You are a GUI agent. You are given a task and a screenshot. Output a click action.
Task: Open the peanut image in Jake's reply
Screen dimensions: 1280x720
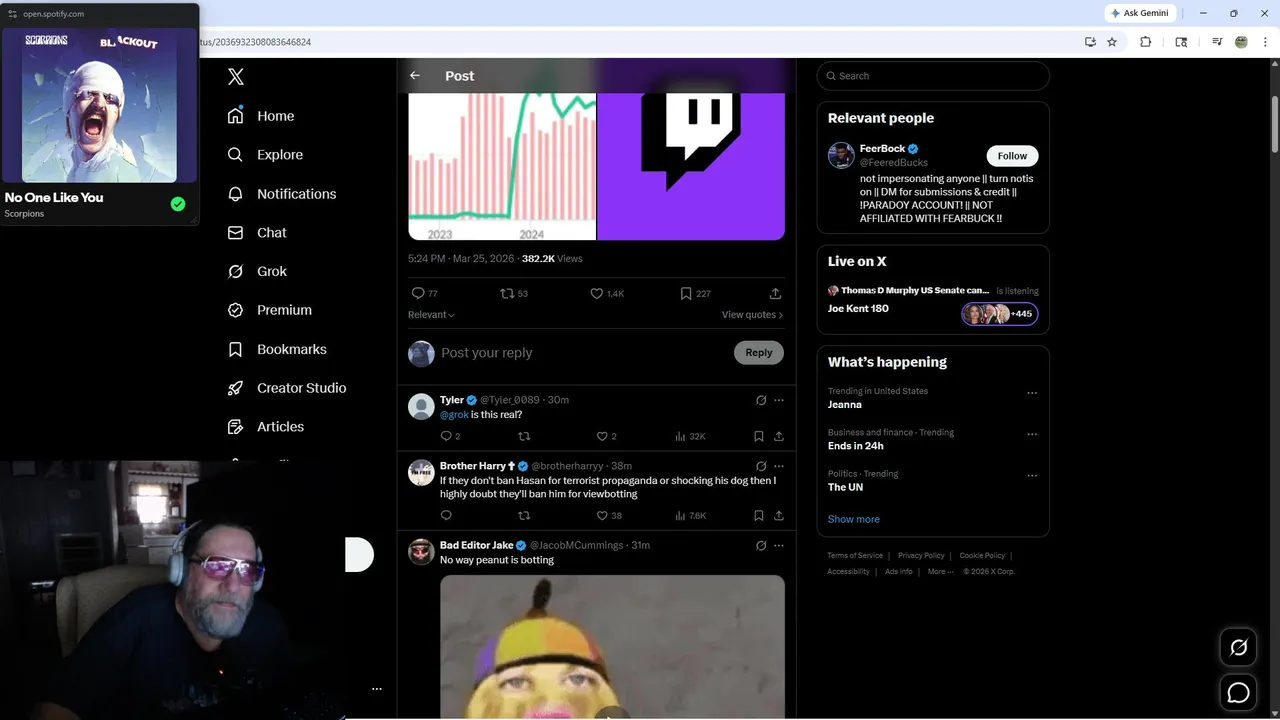tap(612, 647)
